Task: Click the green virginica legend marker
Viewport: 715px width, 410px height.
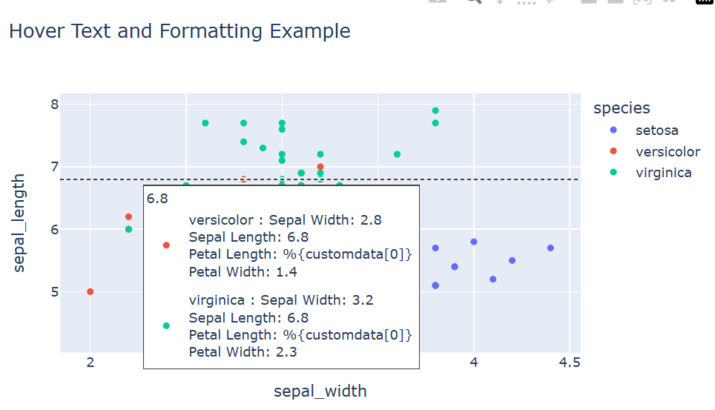Action: pyautogui.click(x=613, y=173)
